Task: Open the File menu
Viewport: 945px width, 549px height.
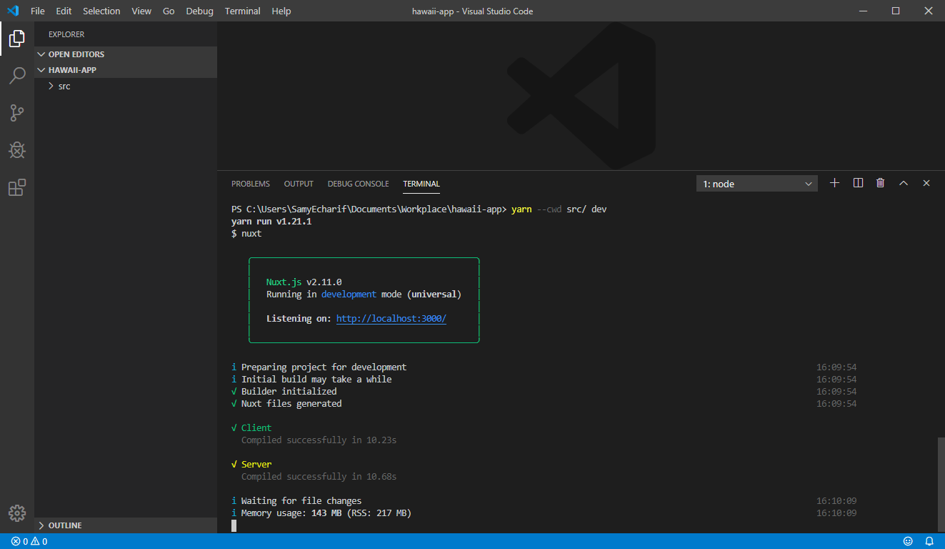Action: point(37,11)
